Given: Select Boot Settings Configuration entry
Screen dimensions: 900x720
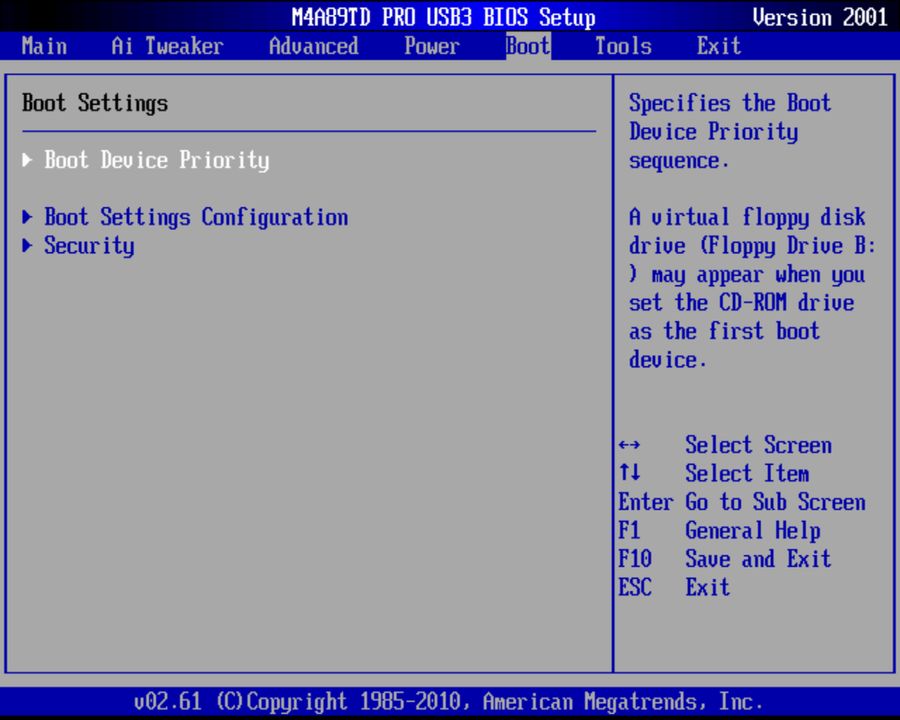Looking at the screenshot, I should click(196, 217).
